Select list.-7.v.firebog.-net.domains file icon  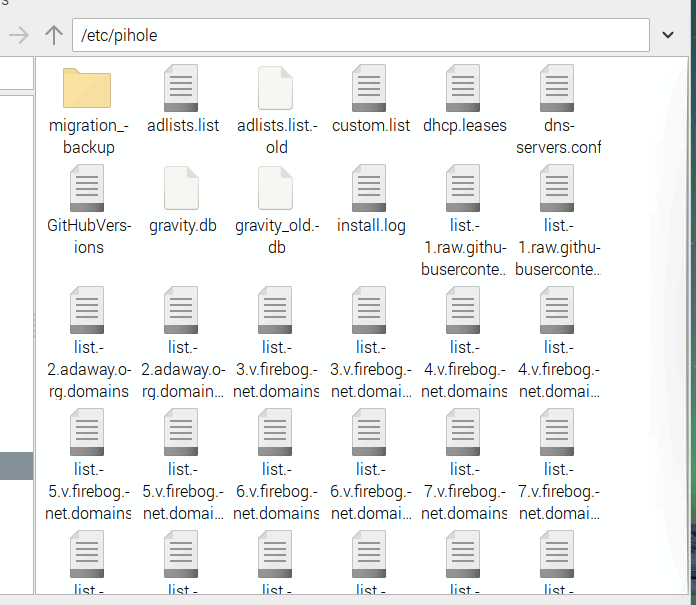(x=463, y=432)
